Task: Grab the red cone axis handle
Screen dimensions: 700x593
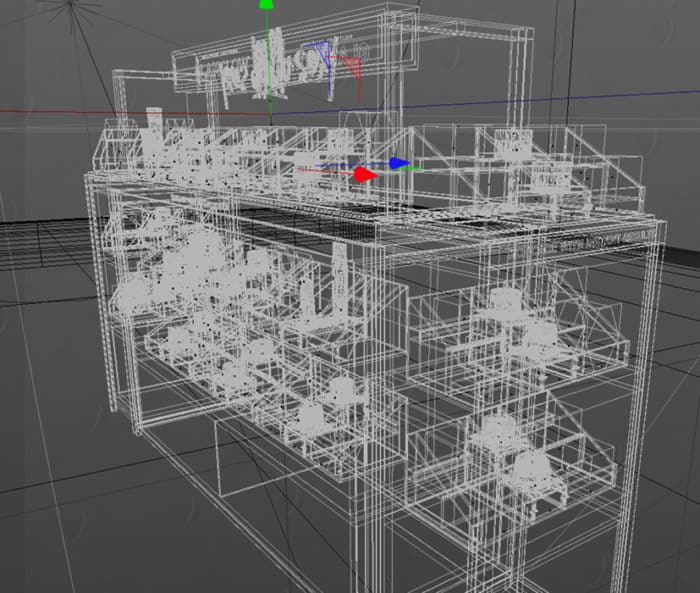Action: [365, 174]
